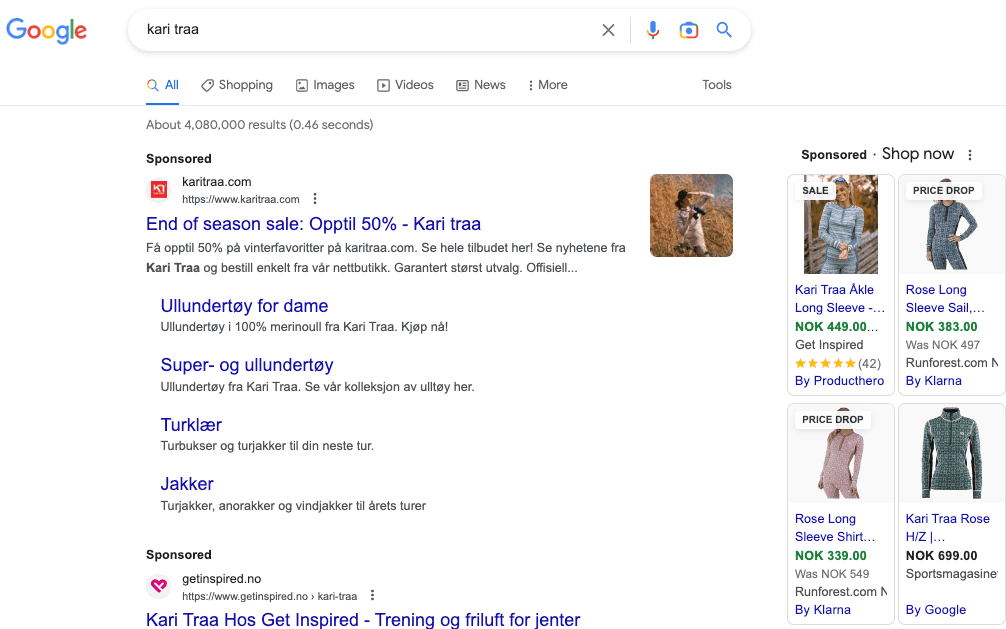
Task: Click the NOK 699.00 price
Action: click(x=941, y=556)
